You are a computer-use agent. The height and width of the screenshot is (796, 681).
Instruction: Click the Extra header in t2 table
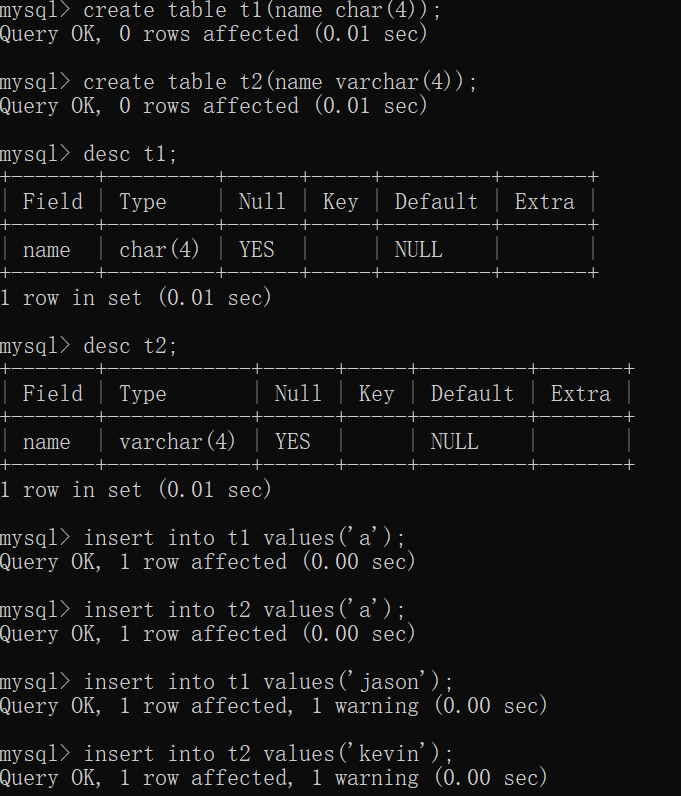[580, 394]
